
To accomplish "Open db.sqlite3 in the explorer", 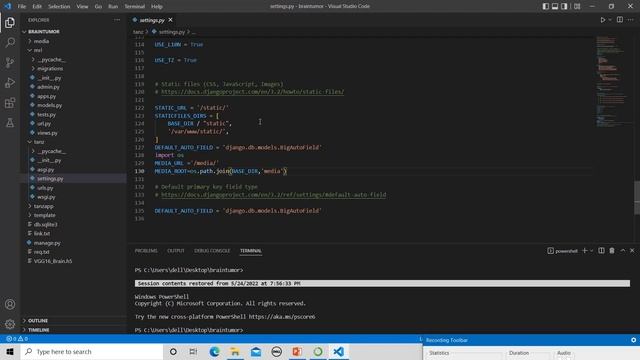I will [x=45, y=224].
